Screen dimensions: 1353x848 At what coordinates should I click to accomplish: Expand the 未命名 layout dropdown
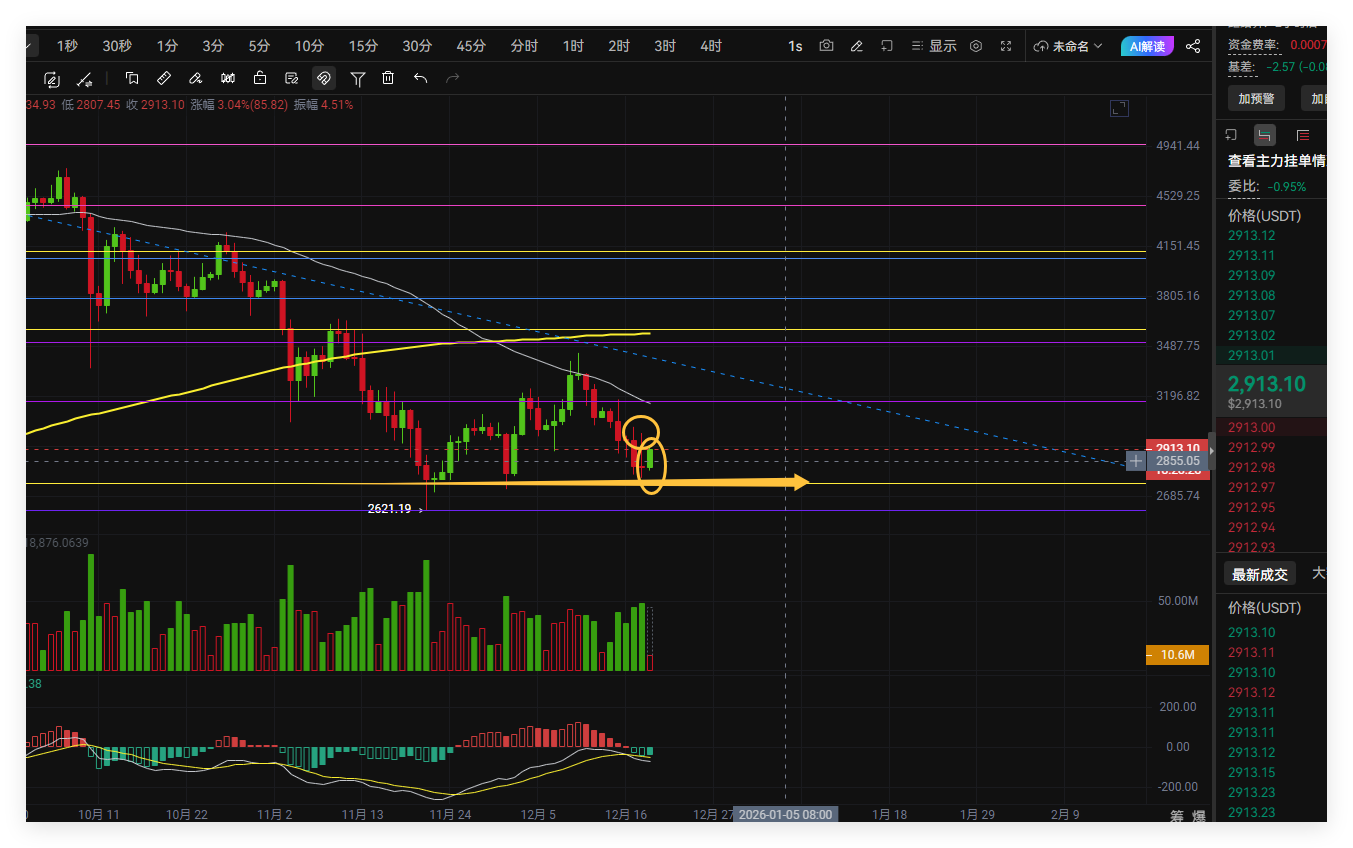coord(1068,46)
